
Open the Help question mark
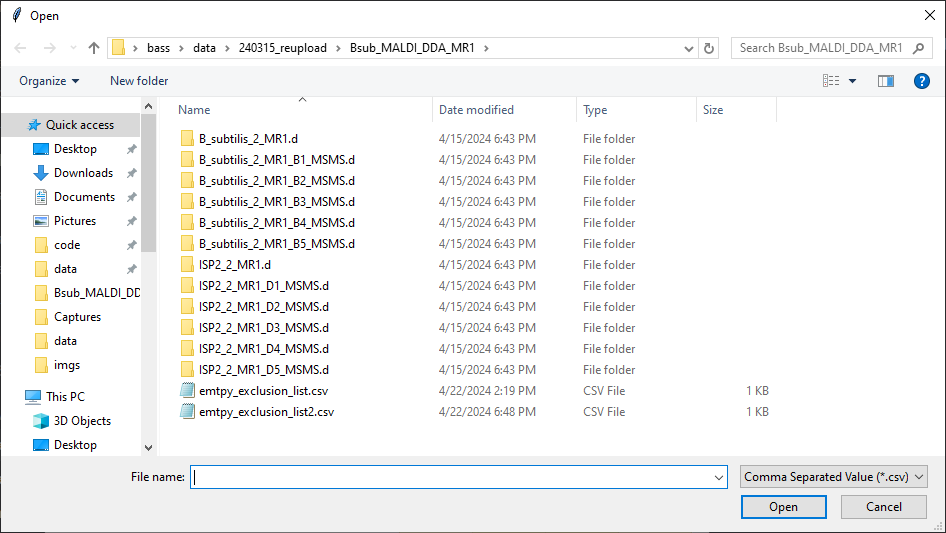click(x=921, y=81)
